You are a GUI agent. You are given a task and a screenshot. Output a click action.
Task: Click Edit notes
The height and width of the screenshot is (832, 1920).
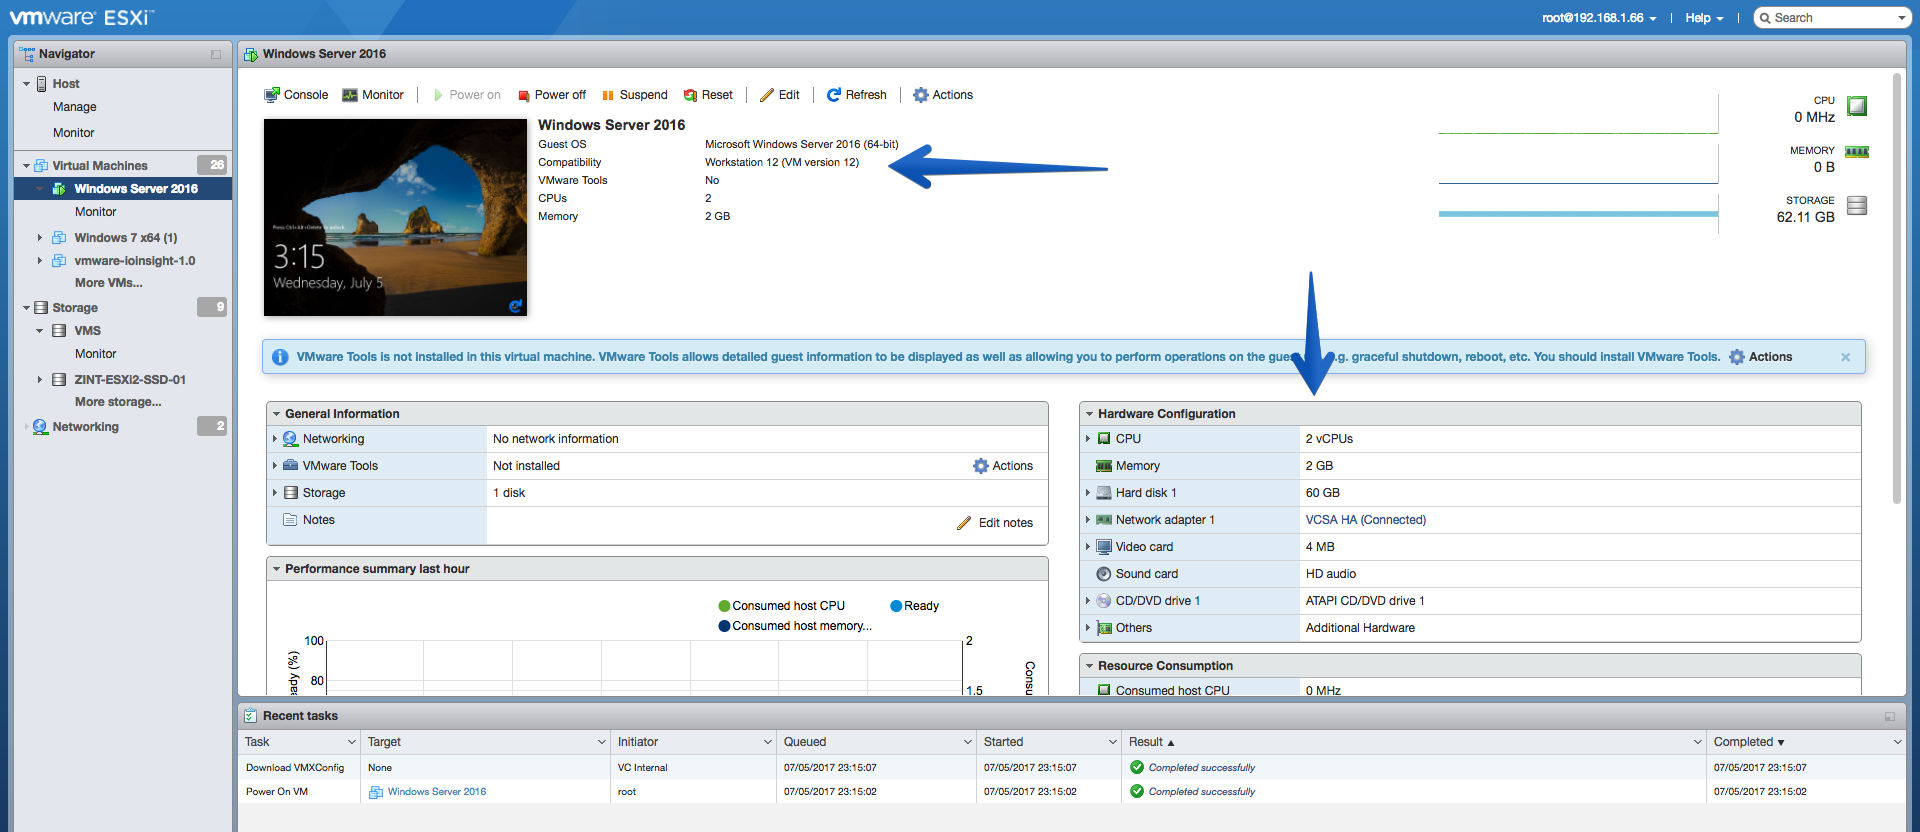pos(995,523)
